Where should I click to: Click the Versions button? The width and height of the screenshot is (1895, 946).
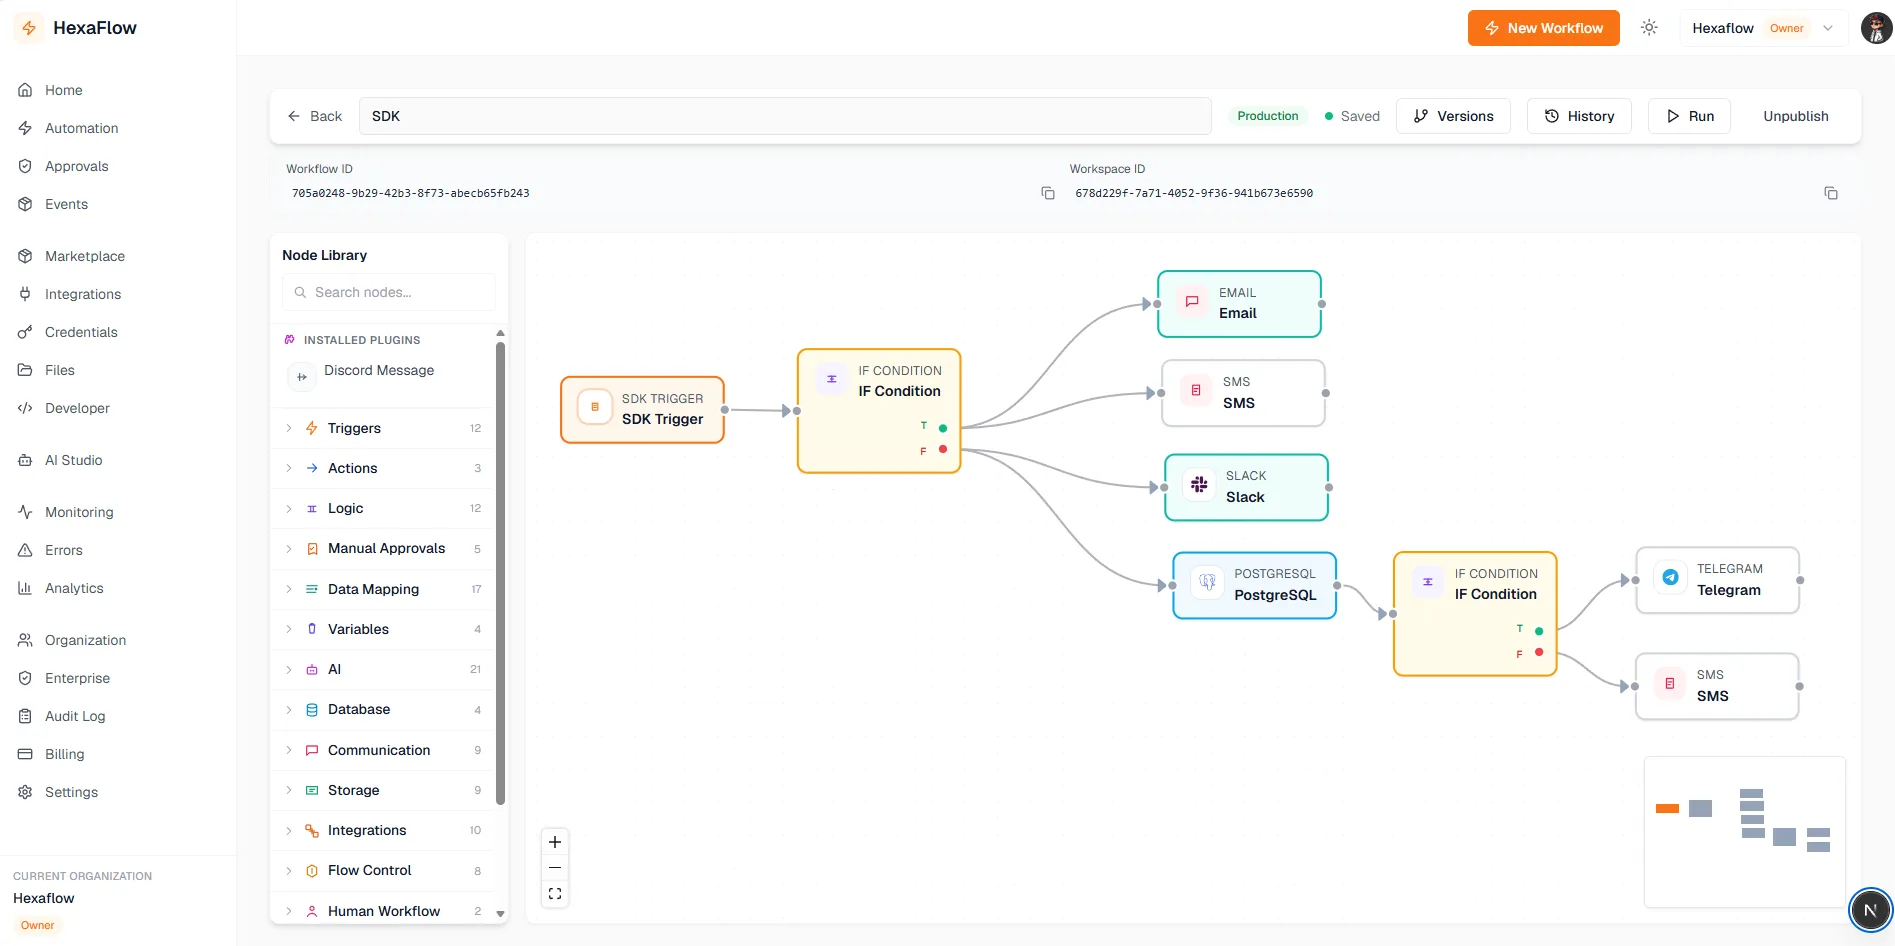coord(1453,116)
